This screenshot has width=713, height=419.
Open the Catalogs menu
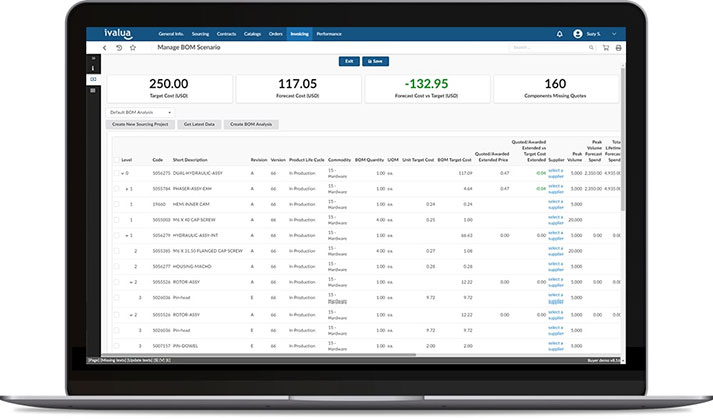(252, 34)
